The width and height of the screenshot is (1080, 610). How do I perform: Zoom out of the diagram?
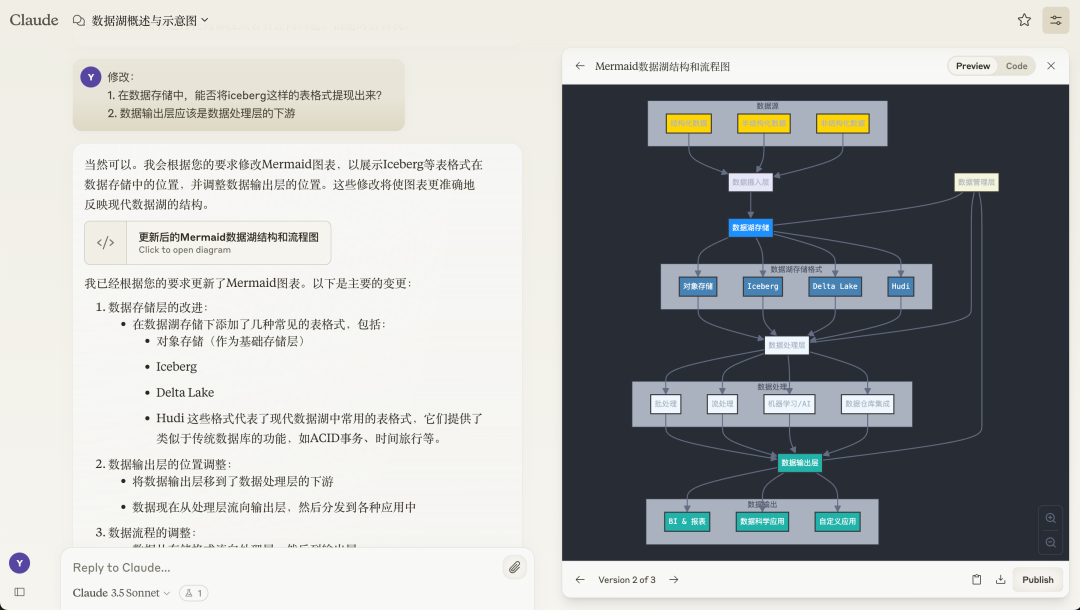1050,543
